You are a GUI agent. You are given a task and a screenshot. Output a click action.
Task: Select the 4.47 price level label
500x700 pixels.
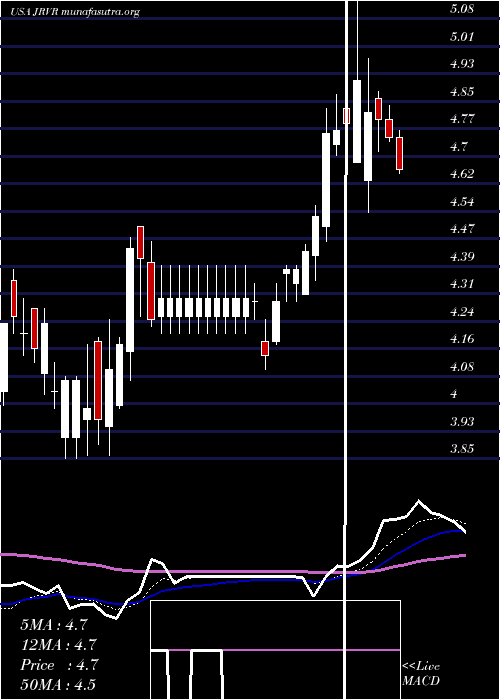462,229
